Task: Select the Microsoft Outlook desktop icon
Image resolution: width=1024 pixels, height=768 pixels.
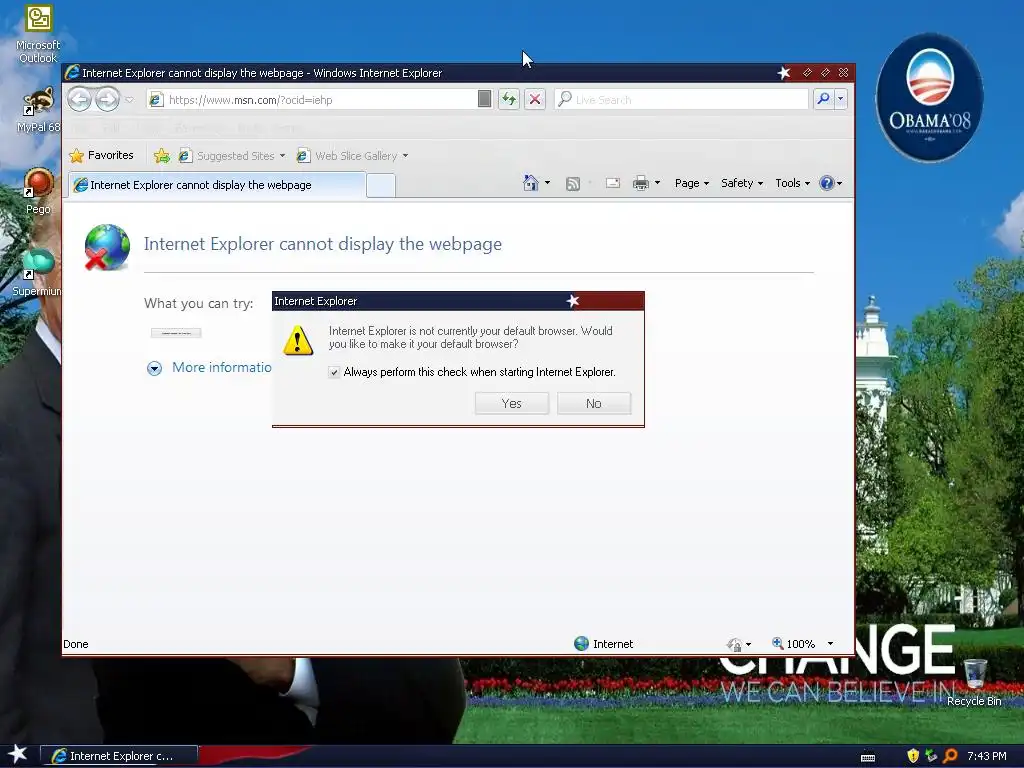Action: click(x=38, y=34)
